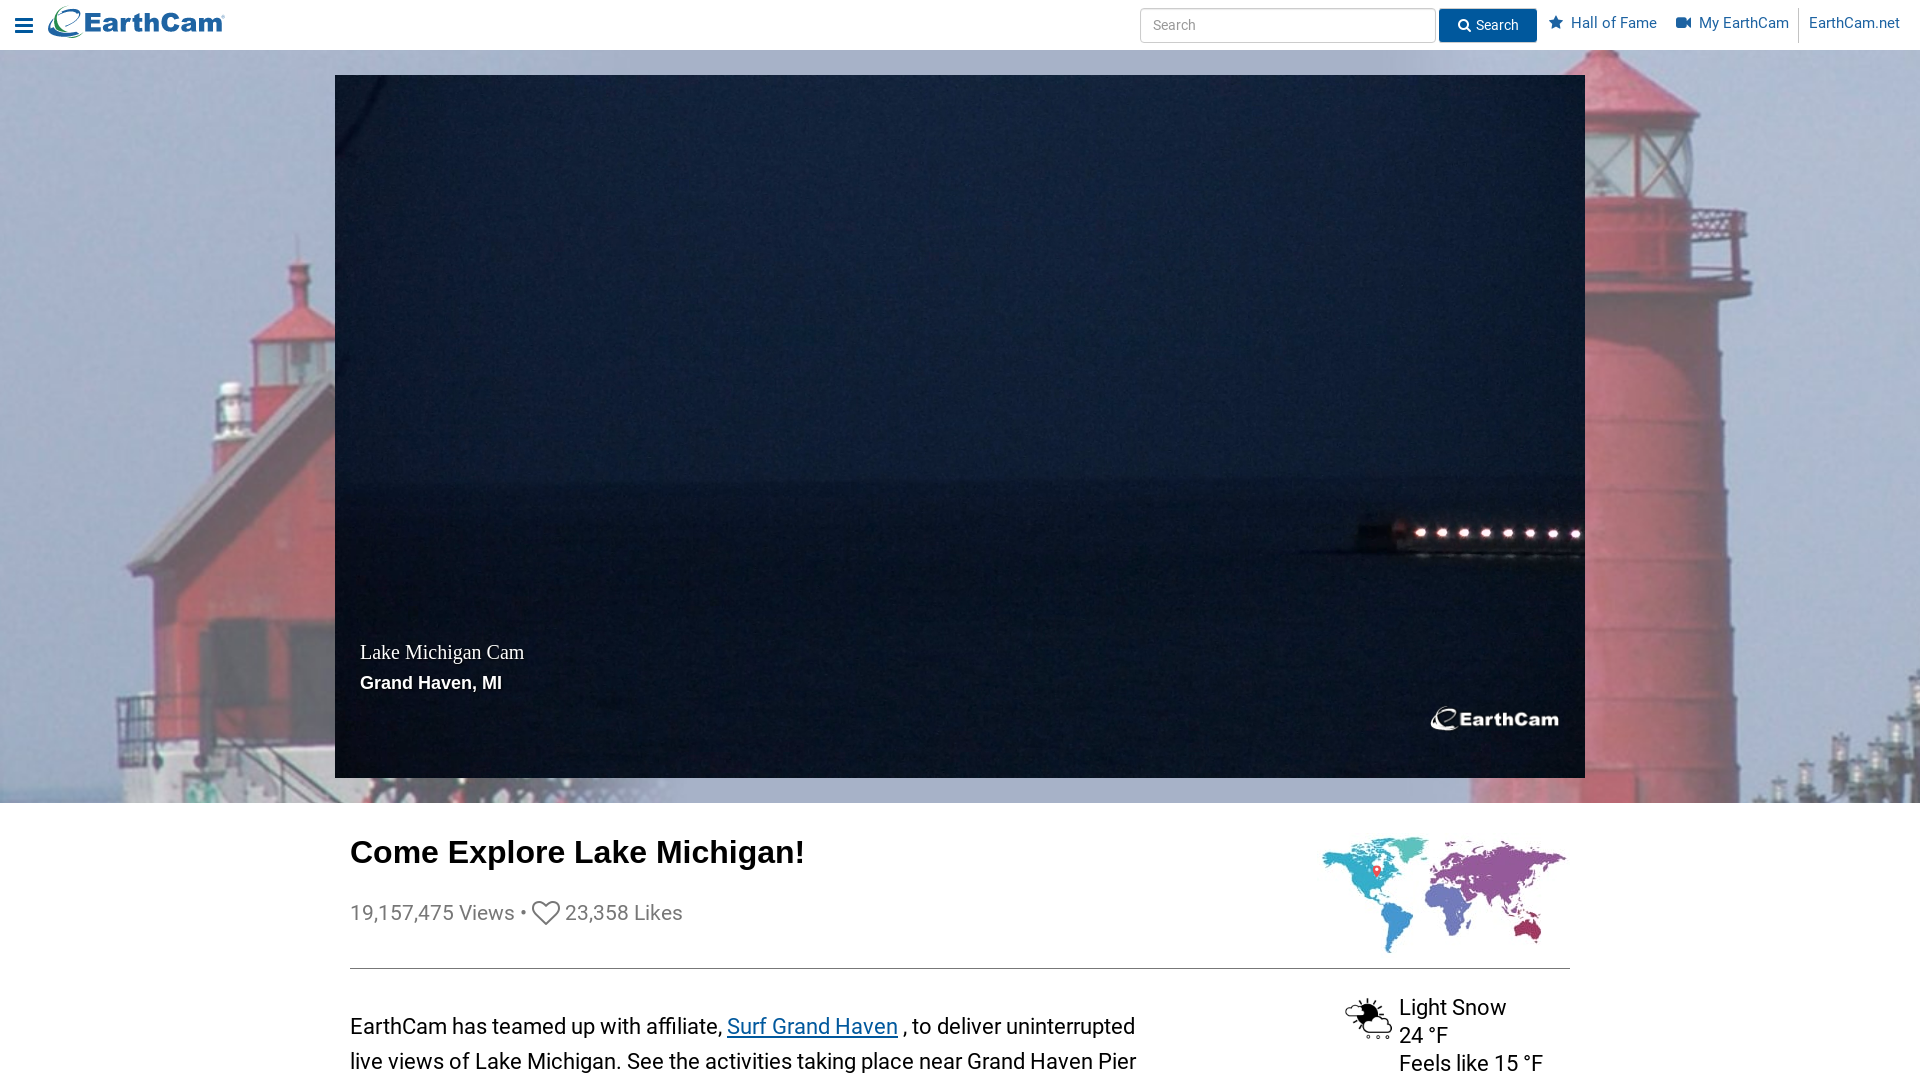
Task: Open the Hall of Fame page
Action: pos(1613,23)
